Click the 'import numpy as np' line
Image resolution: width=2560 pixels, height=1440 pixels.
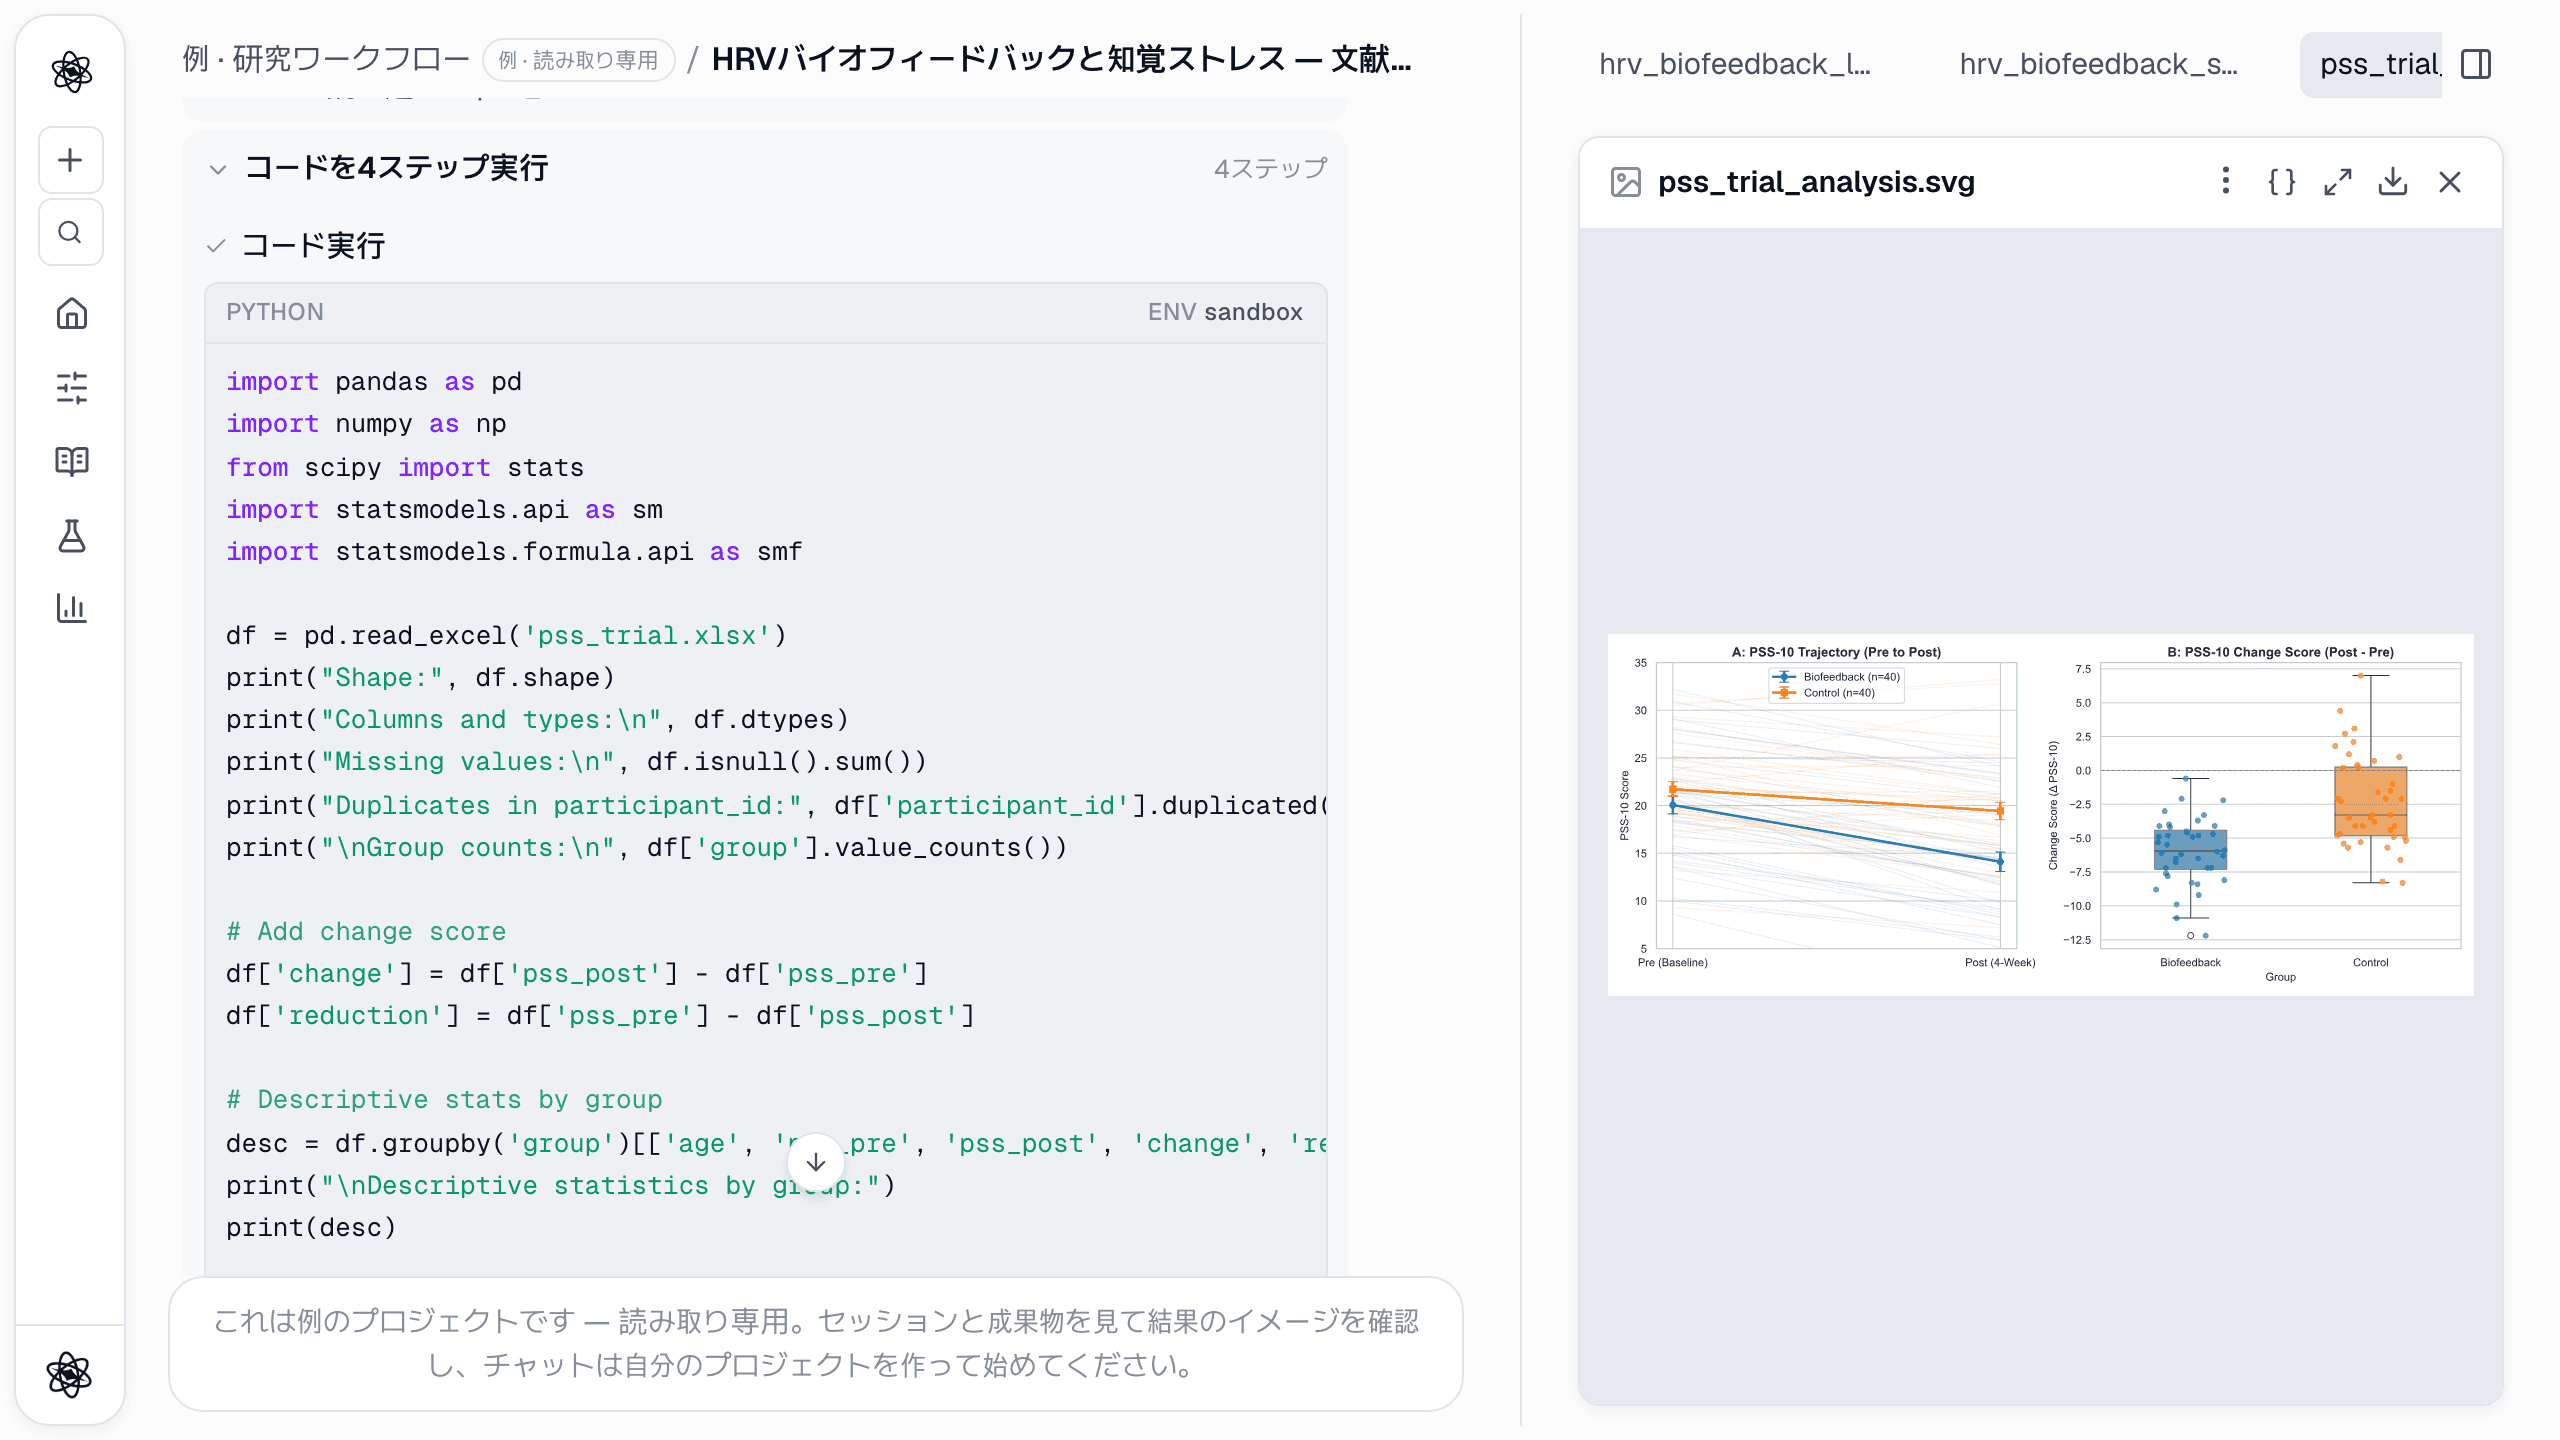366,424
